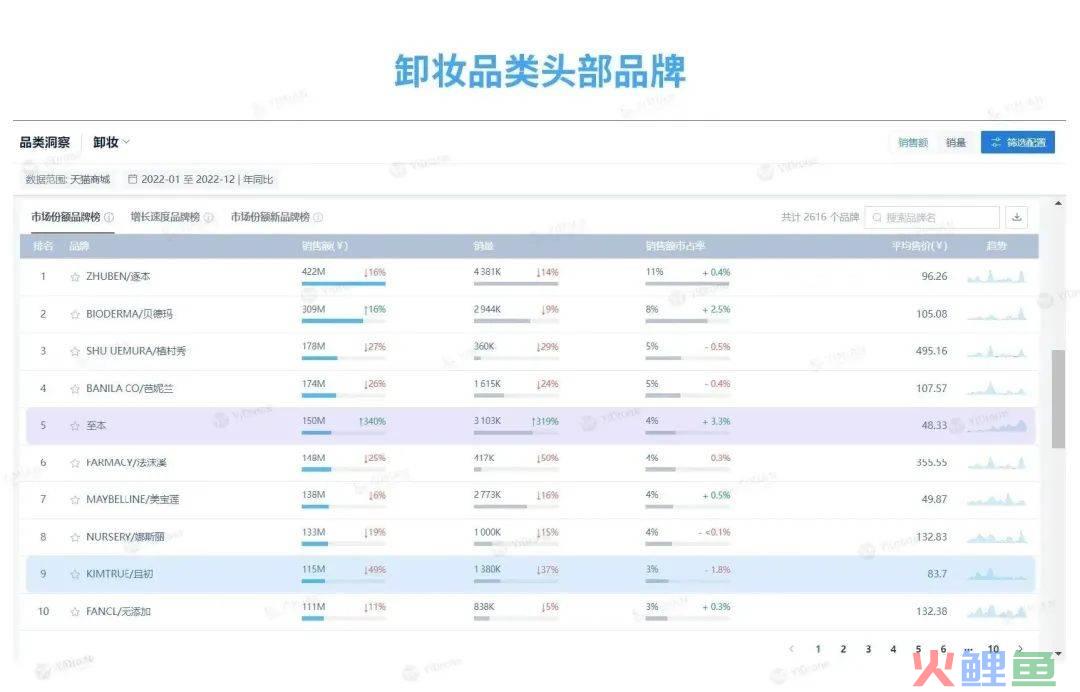Select the 市场份额品牌榜 tab
The width and height of the screenshot is (1080, 692).
(x=66, y=217)
